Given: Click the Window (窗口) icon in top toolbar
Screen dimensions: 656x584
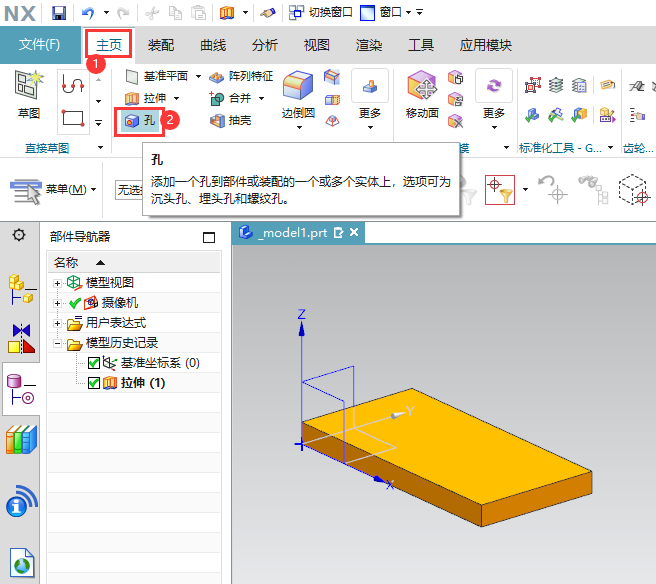Looking at the screenshot, I should click(367, 13).
